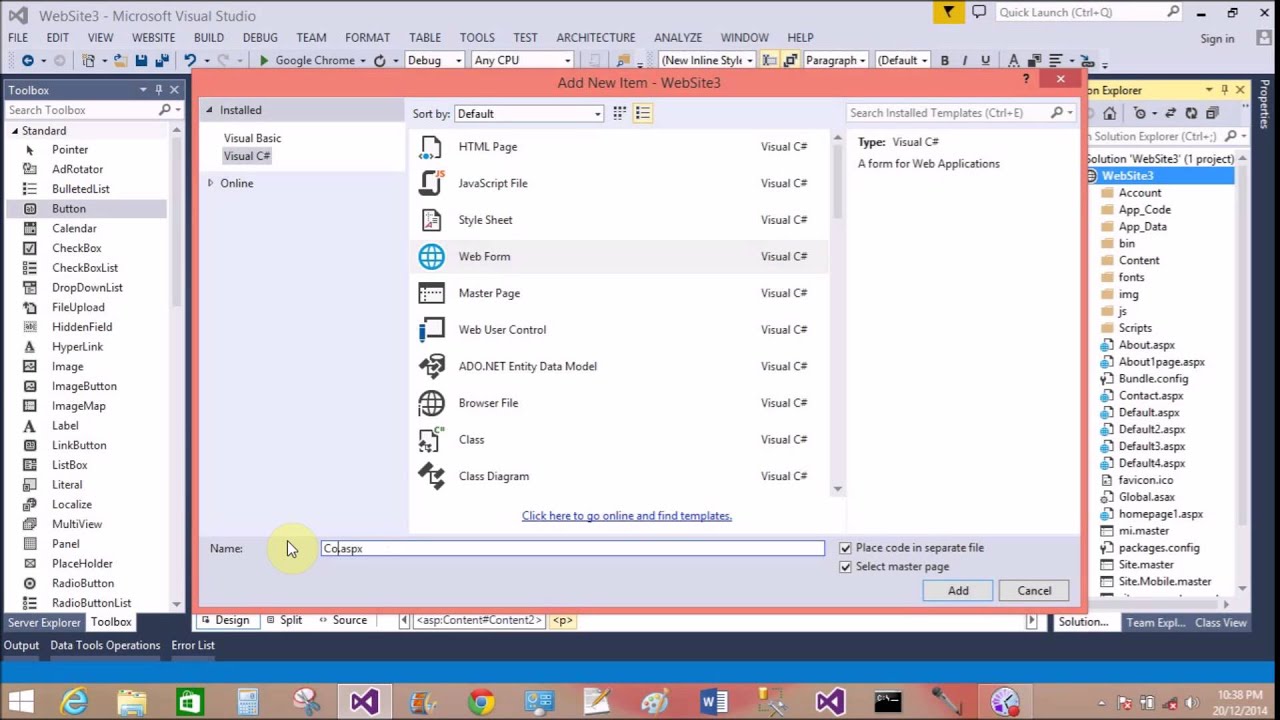Viewport: 1280px width, 720px height.
Task: Click the Add button
Action: 958,591
